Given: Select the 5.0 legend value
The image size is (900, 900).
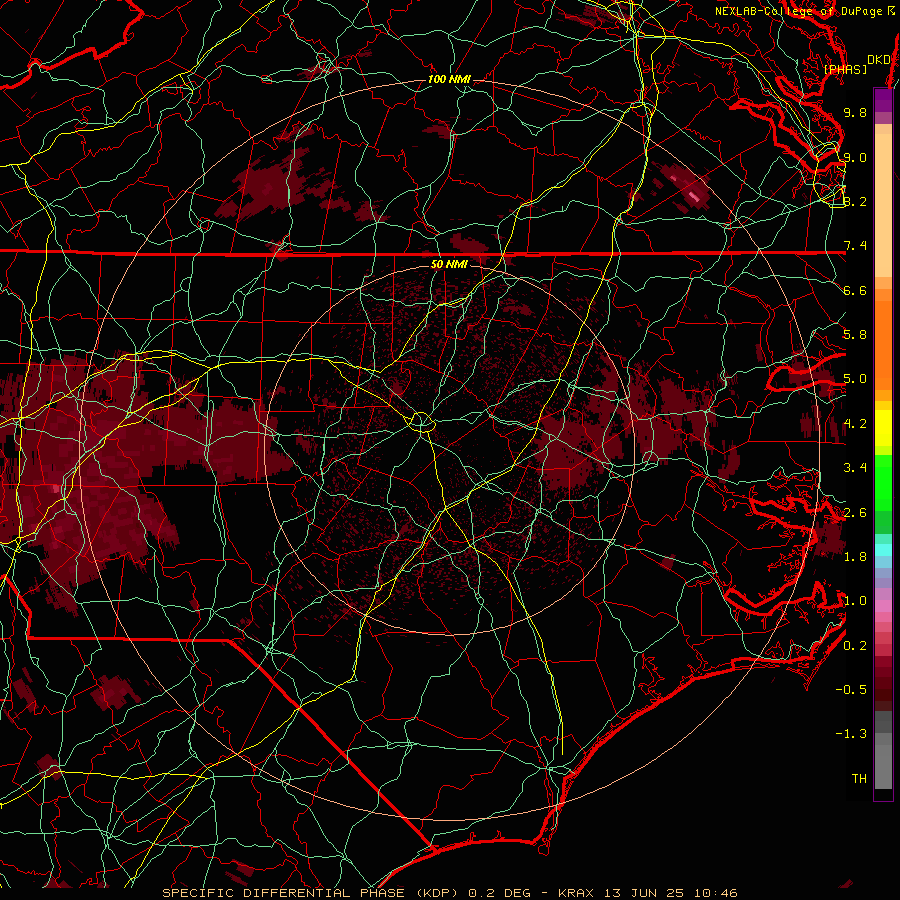Looking at the screenshot, I should point(855,379).
